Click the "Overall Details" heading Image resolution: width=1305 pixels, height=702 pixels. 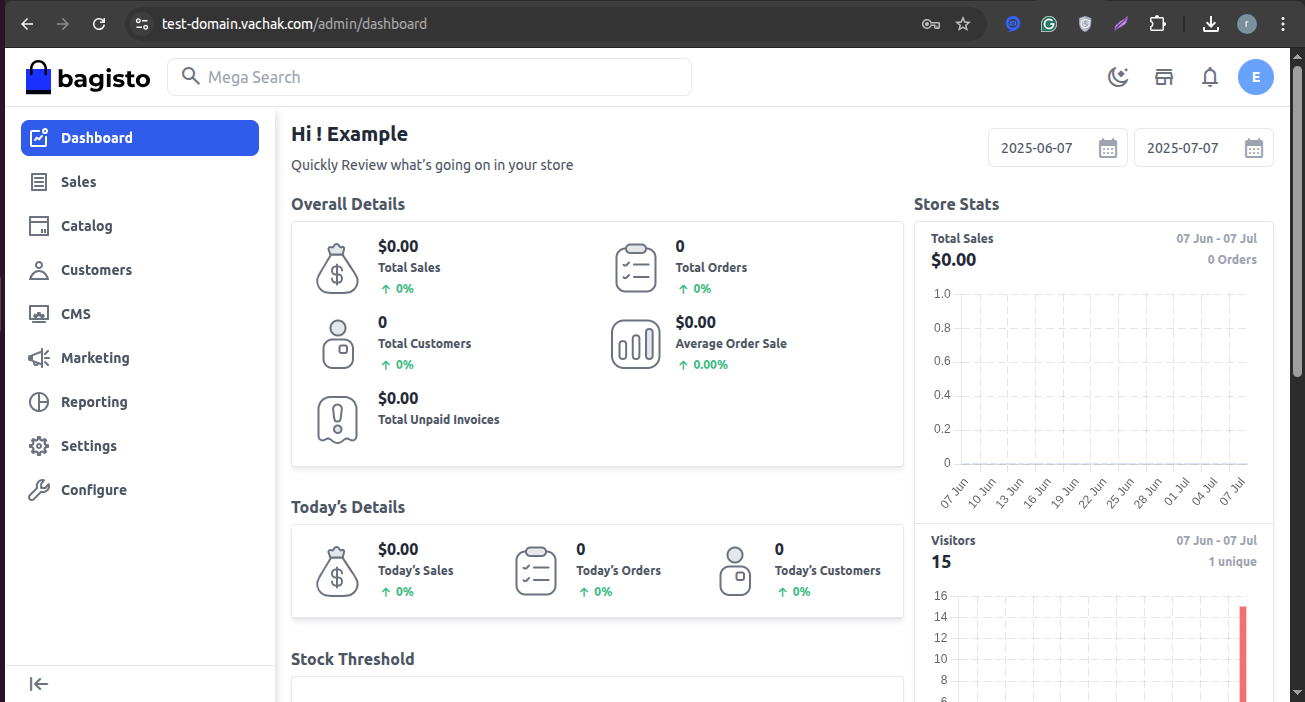(348, 204)
